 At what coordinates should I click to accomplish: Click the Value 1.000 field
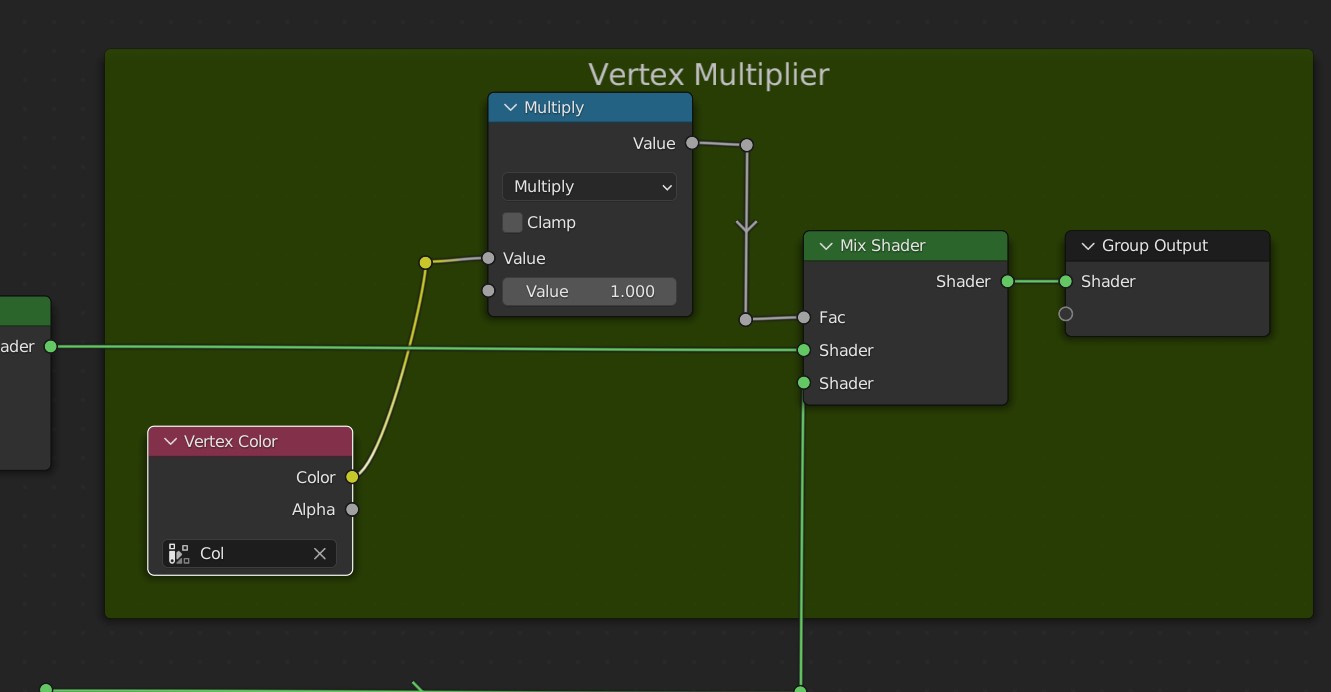point(589,291)
